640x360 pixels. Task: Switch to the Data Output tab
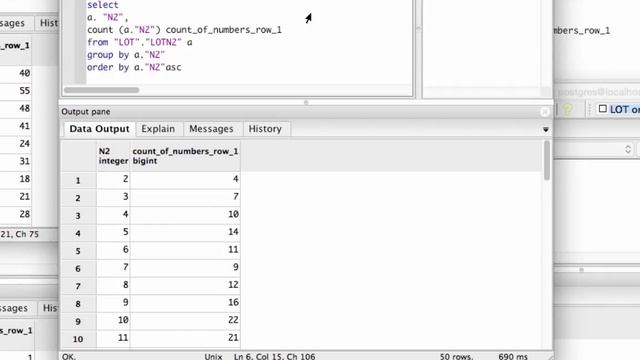pyautogui.click(x=99, y=129)
